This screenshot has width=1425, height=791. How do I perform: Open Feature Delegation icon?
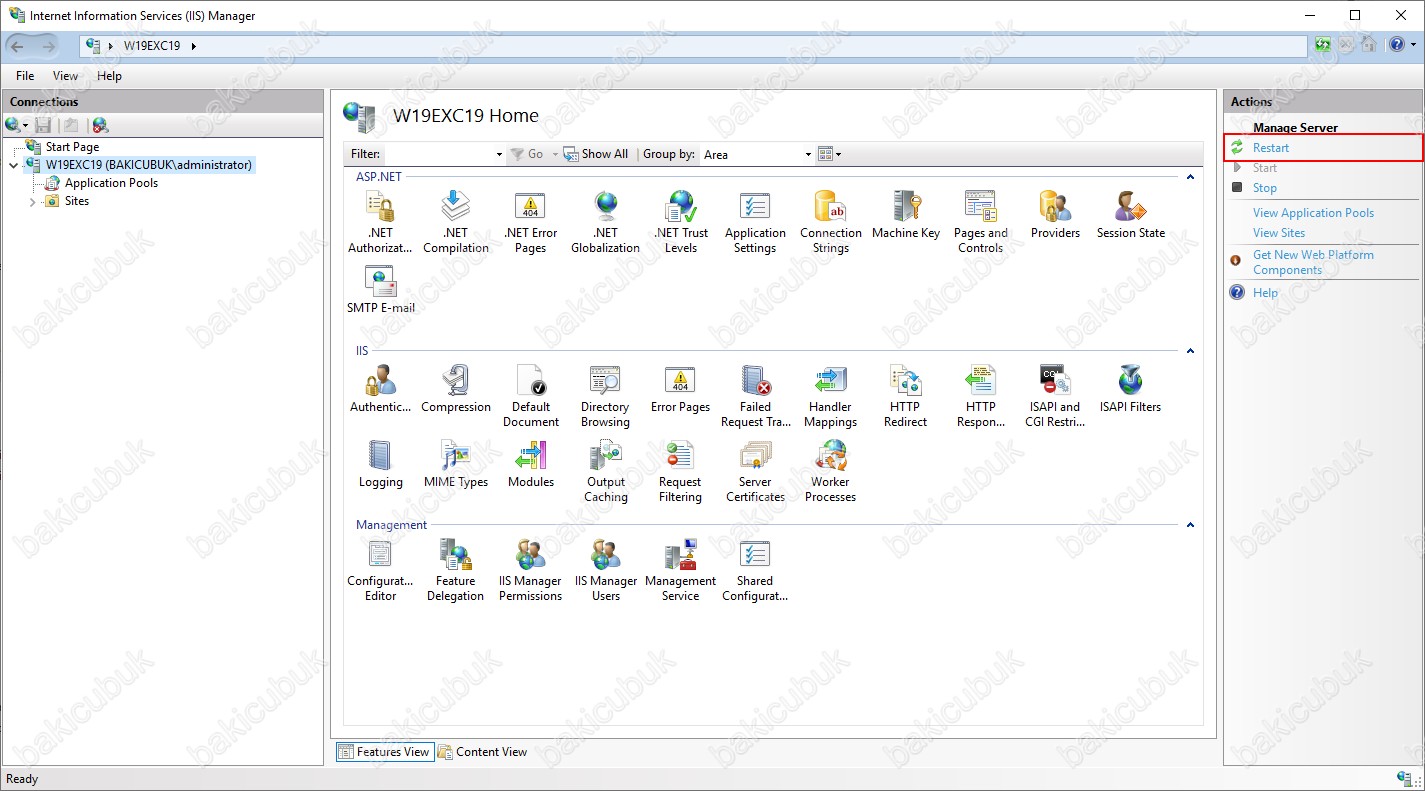[455, 570]
